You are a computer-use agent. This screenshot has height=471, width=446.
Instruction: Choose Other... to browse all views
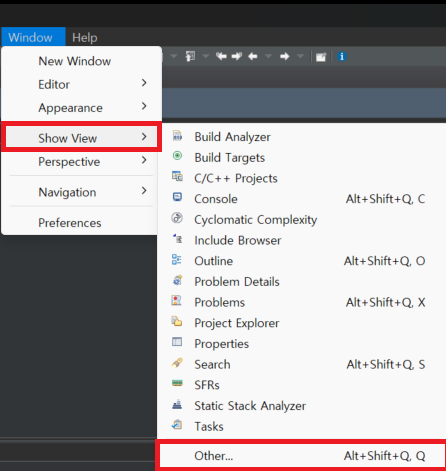tap(302, 456)
